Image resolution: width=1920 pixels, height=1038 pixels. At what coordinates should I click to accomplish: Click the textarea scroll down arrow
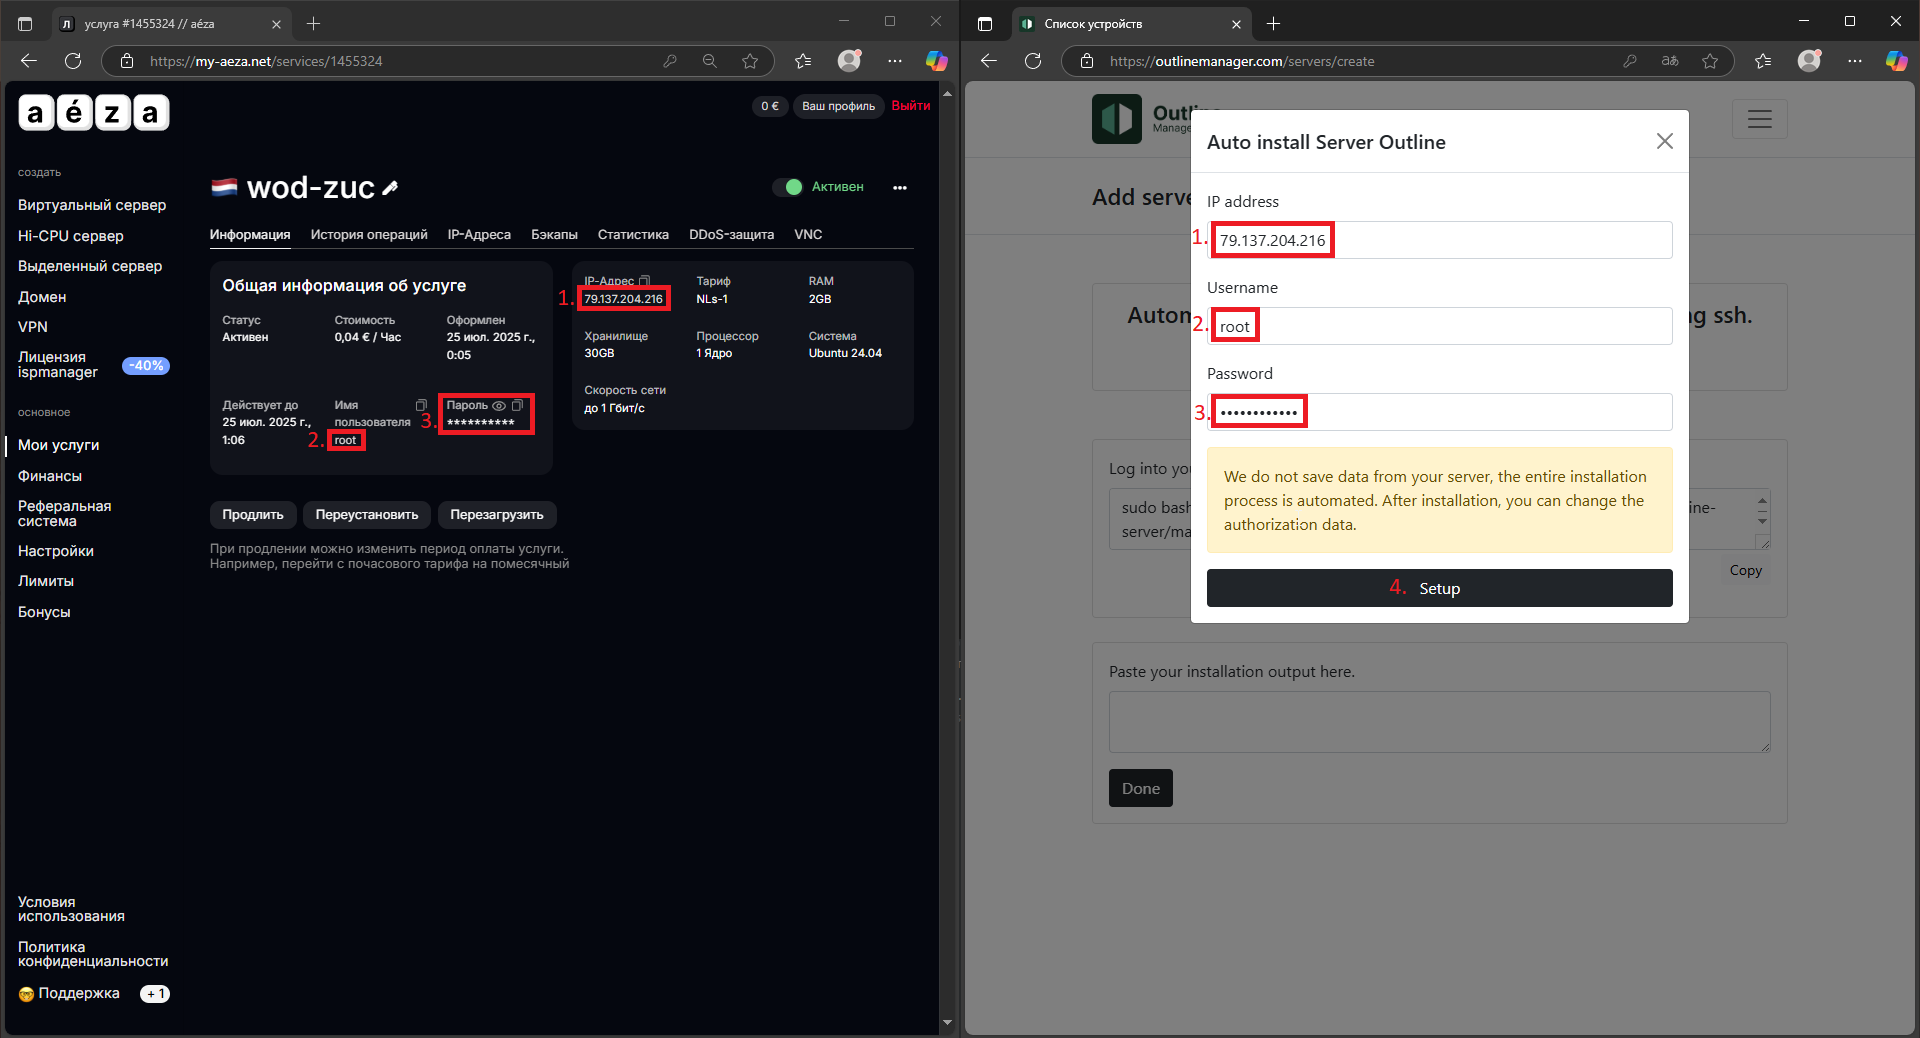coord(1762,521)
